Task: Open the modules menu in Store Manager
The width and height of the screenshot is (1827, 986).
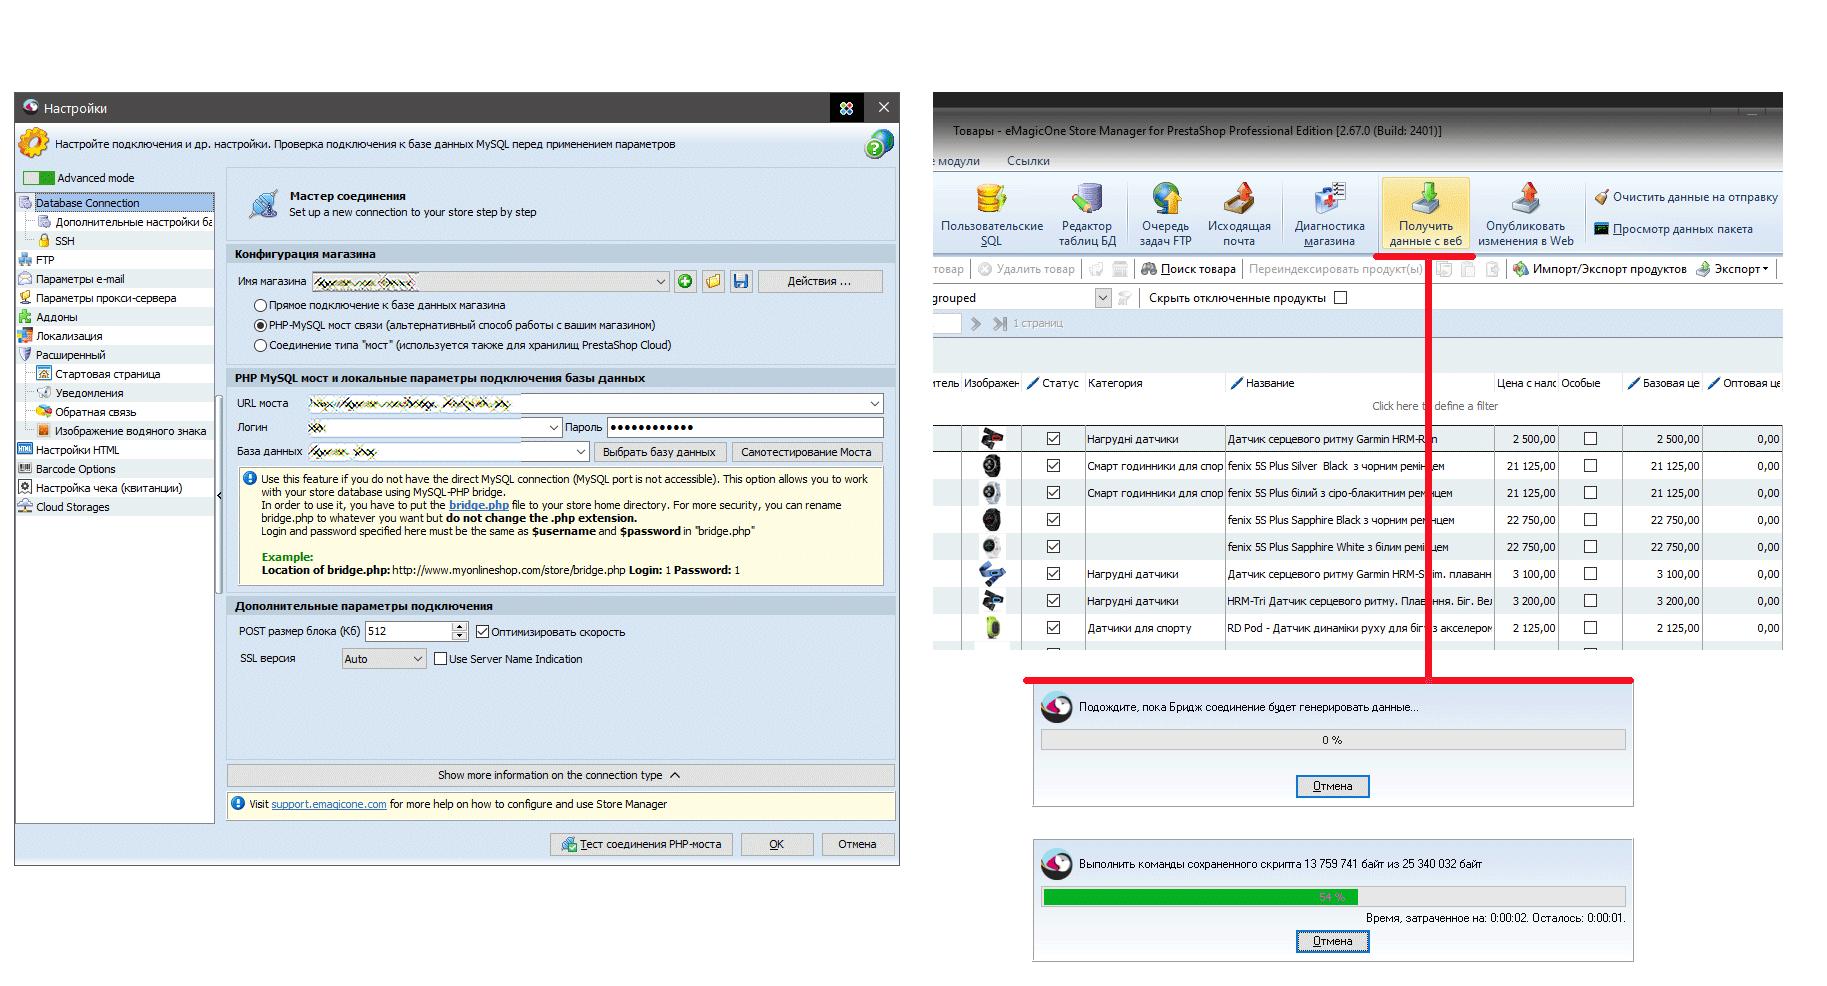Action: [957, 161]
